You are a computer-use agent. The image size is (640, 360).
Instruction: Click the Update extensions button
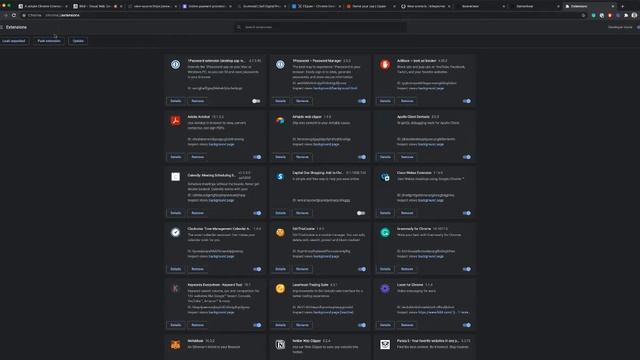tap(78, 41)
